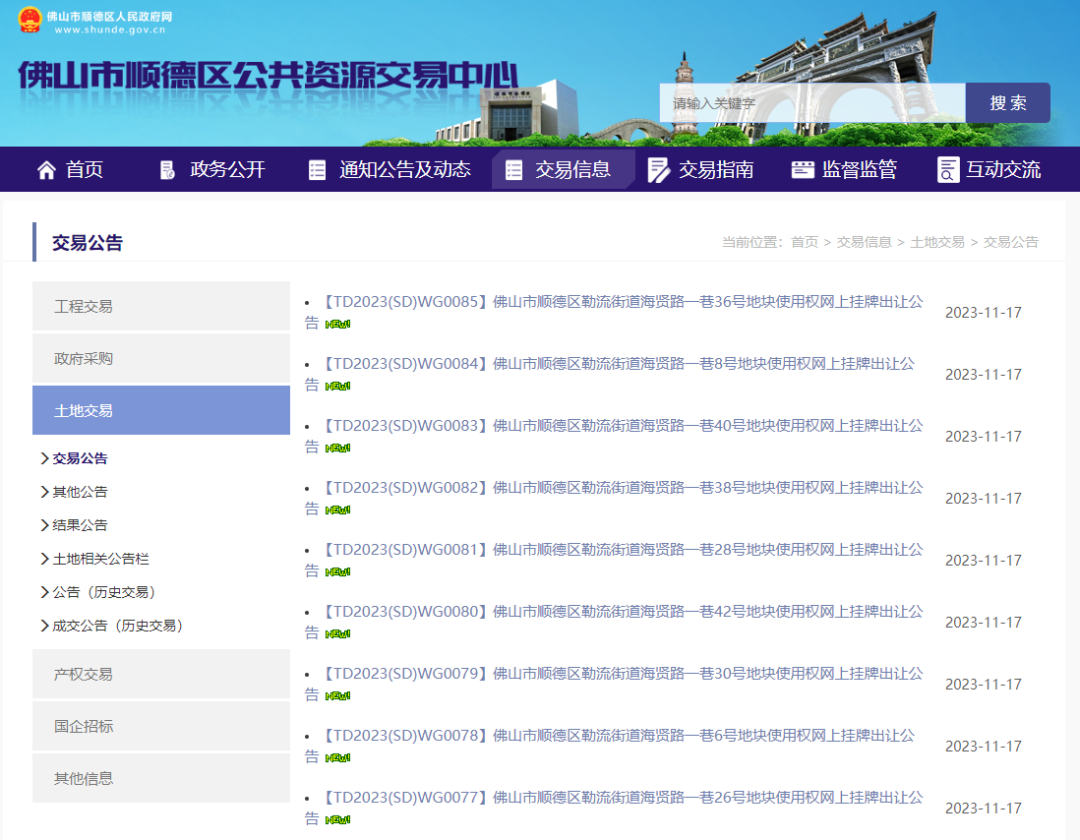The image size is (1080, 840).
Task: Open the 其他公告 submenu item
Action: (x=80, y=492)
